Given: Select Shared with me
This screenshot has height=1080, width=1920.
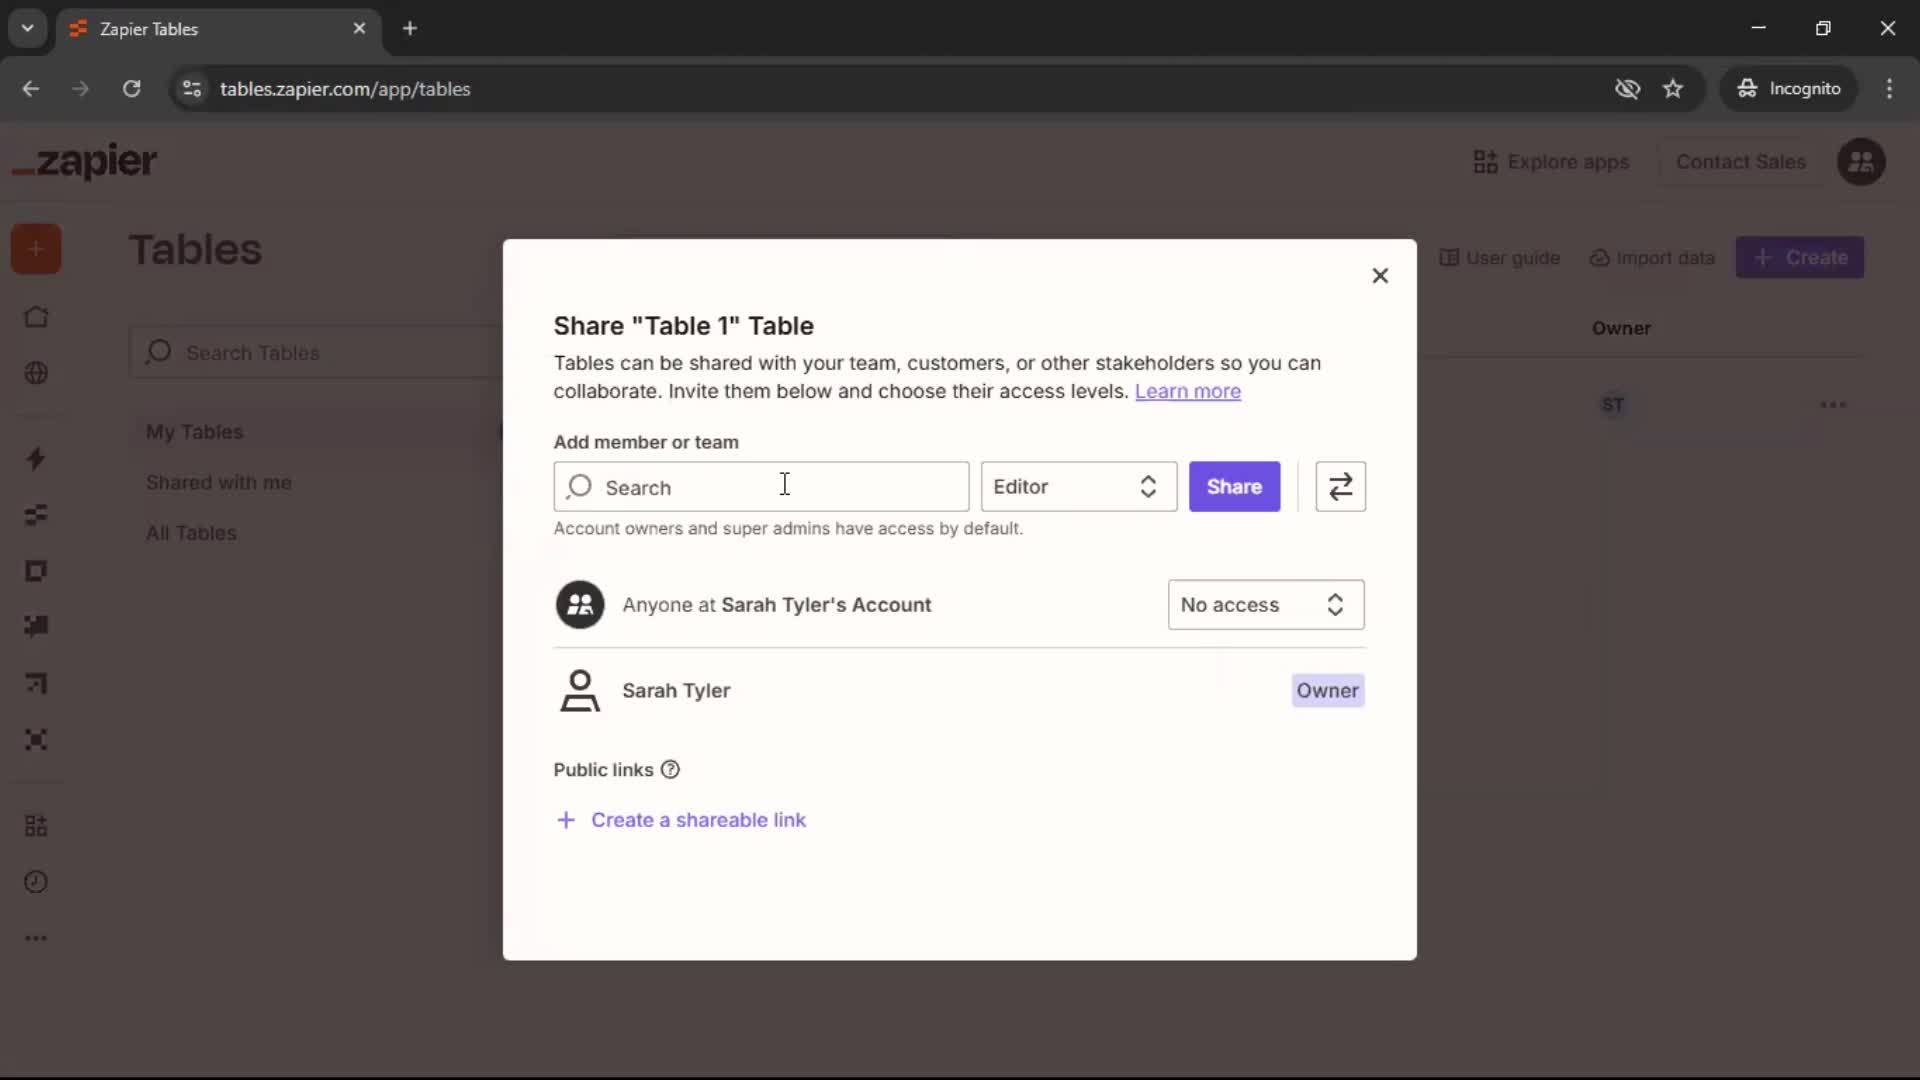Looking at the screenshot, I should click(x=219, y=483).
